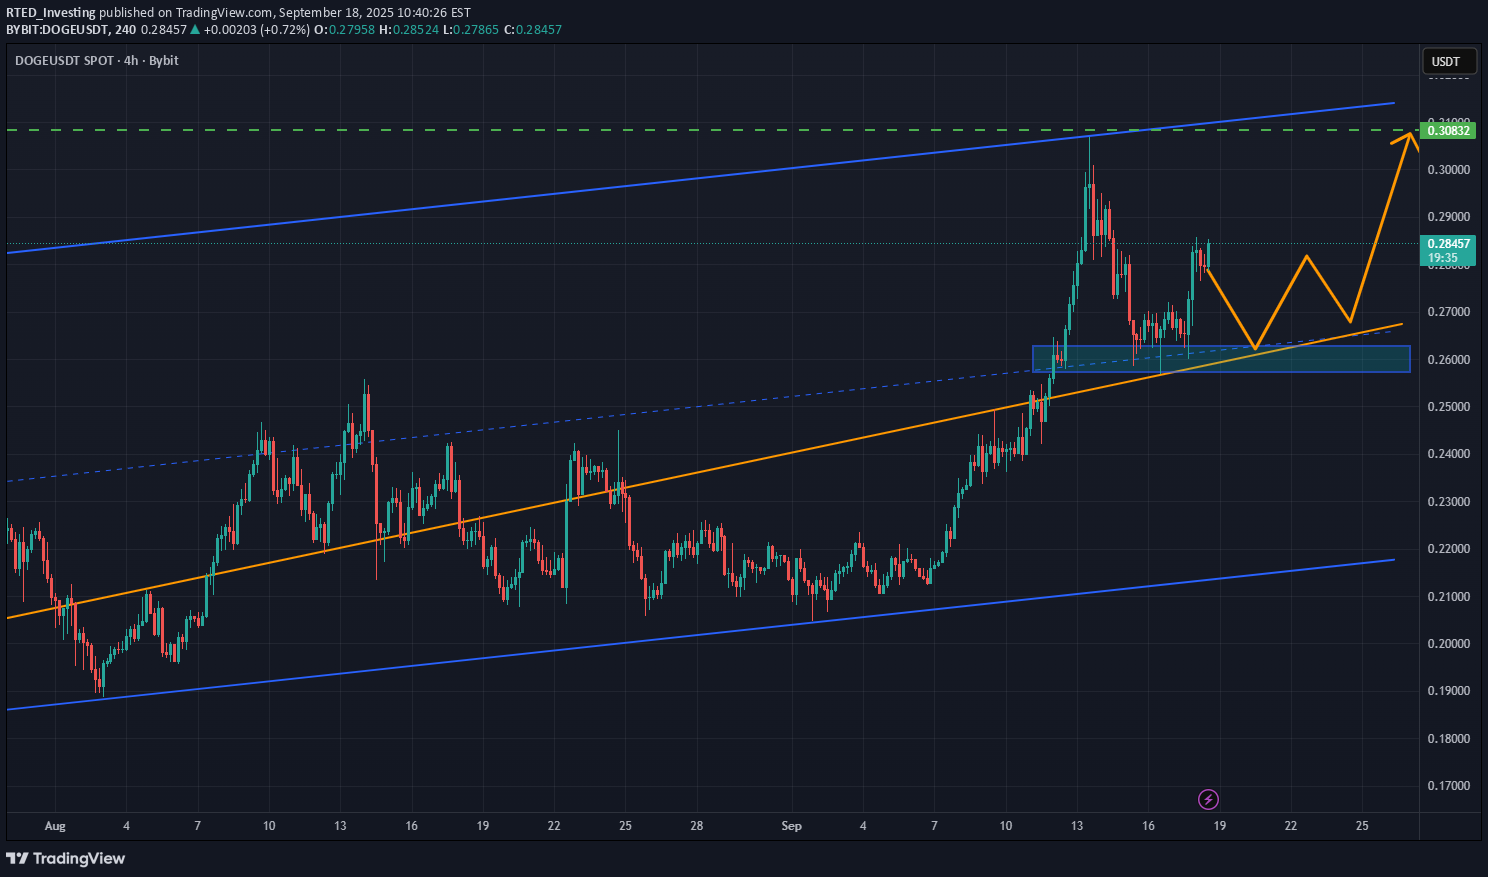Click the 0.30000 price axis label
1488x877 pixels.
(1448, 170)
